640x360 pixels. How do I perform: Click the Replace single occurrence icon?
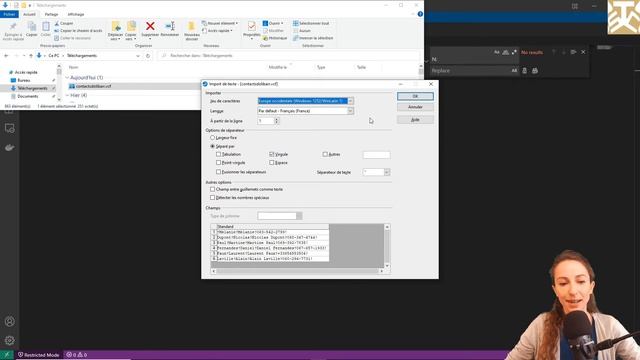(x=524, y=71)
